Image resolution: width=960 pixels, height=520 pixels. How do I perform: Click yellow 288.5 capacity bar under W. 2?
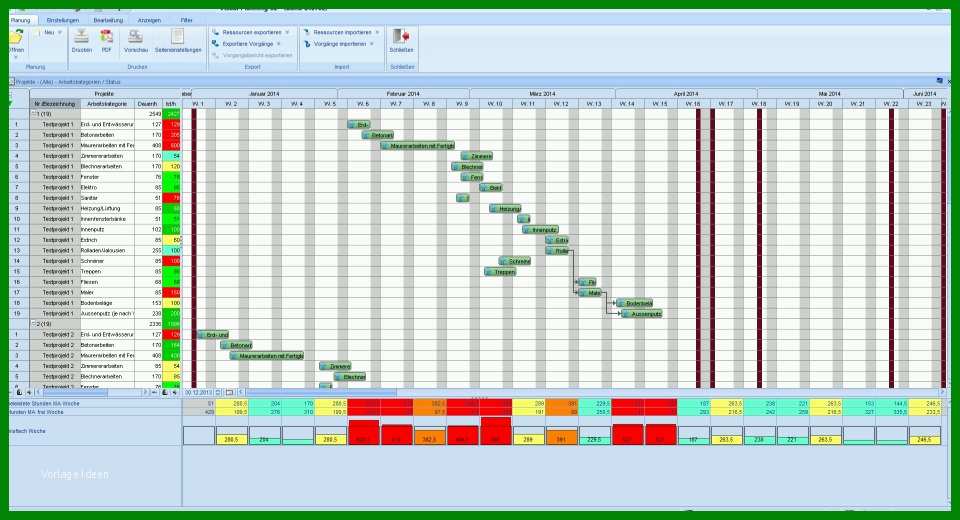(x=231, y=440)
